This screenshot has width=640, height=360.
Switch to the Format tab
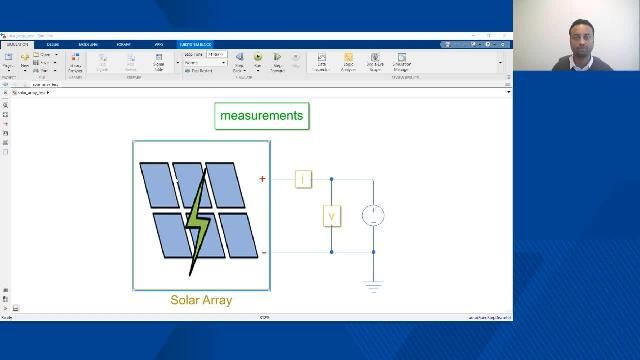124,44
